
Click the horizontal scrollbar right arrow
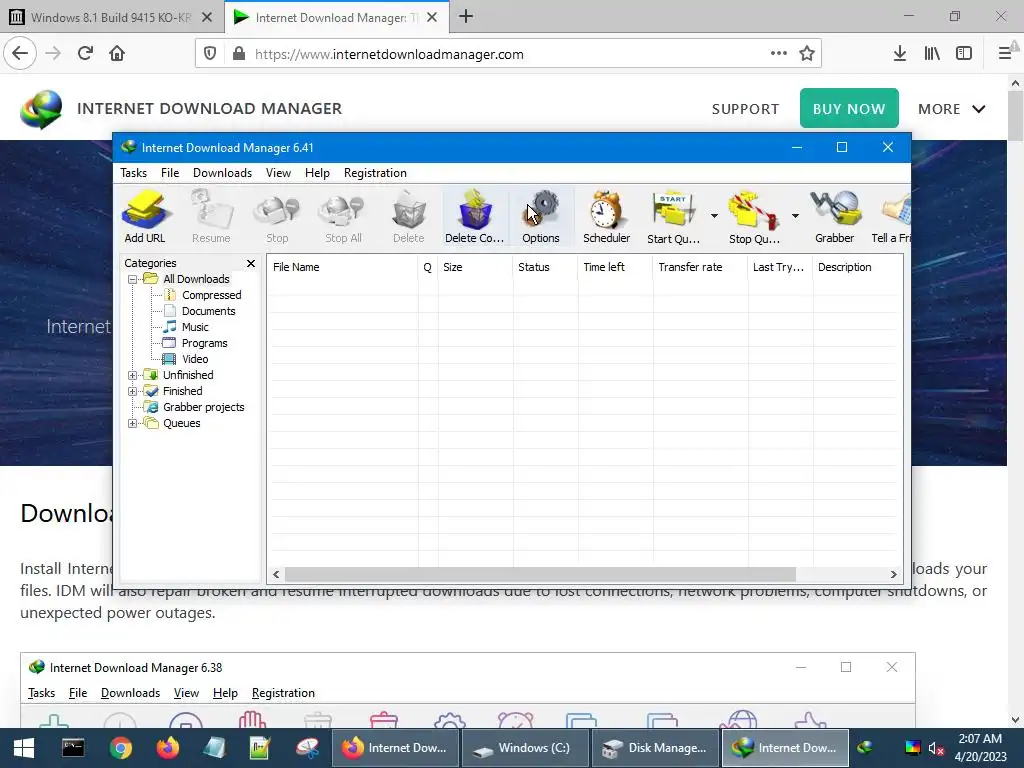coord(893,575)
